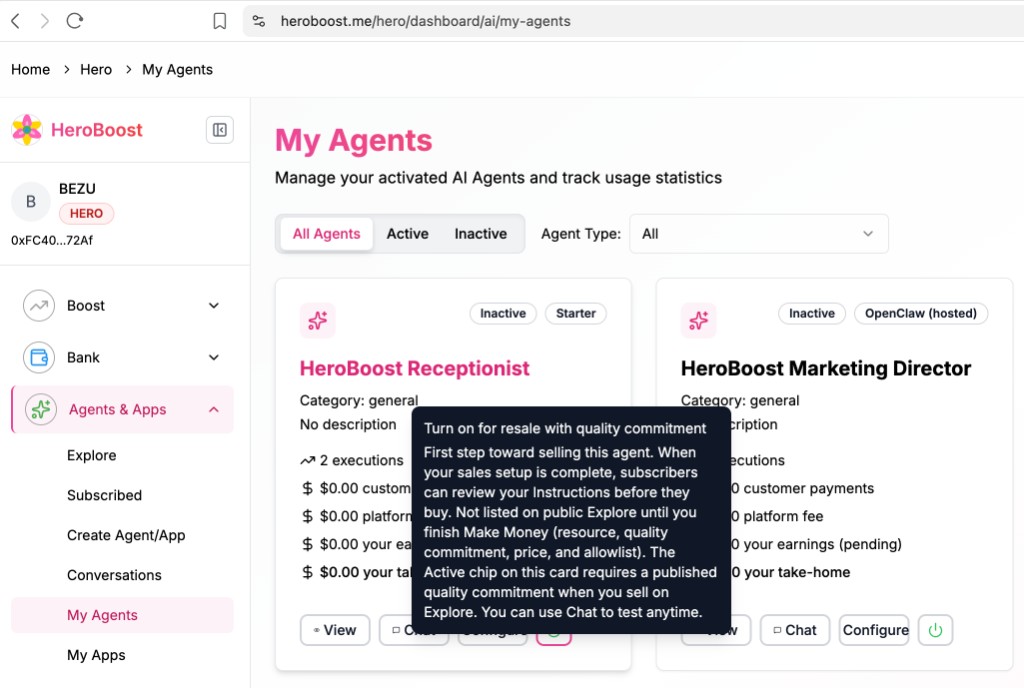1024x688 pixels.
Task: Expand the Boost menu chevron
Action: click(214, 305)
